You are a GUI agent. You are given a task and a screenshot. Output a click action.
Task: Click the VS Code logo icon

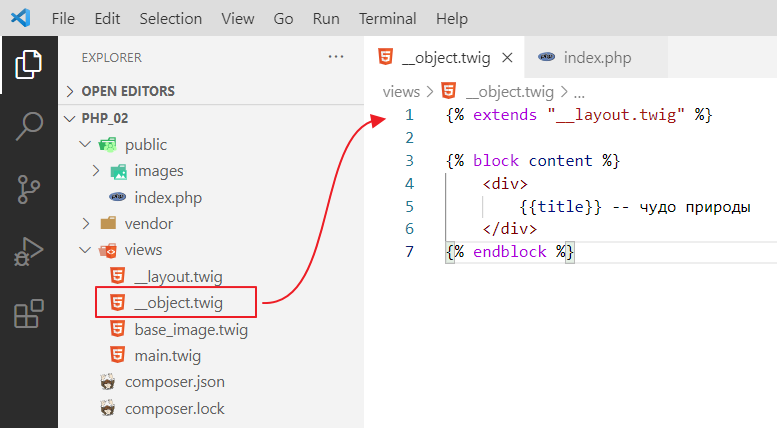21,18
